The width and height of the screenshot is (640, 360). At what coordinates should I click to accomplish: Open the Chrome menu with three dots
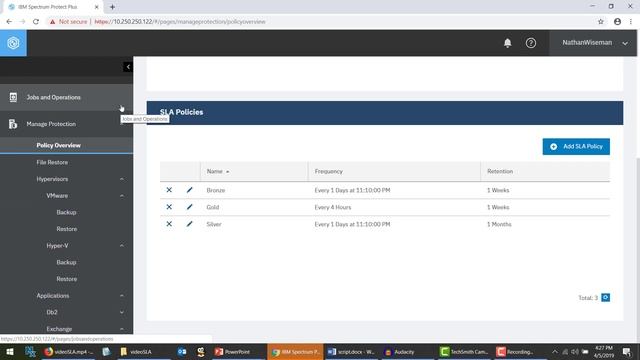631,22
